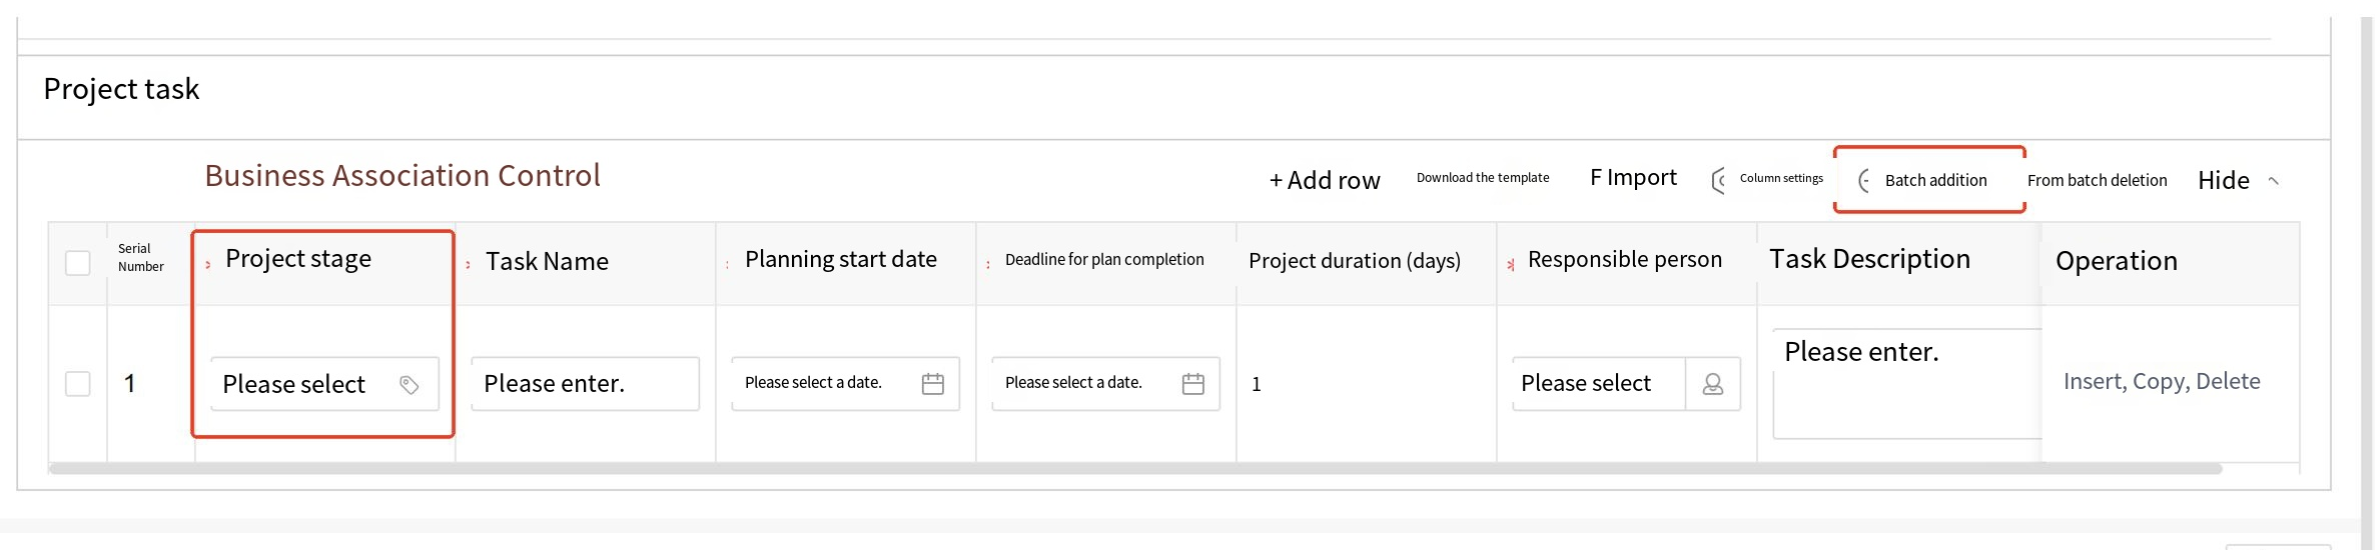Image resolution: width=2375 pixels, height=550 pixels.
Task: Click Insert, Copy, Delete in Operation column
Action: pos(2161,382)
